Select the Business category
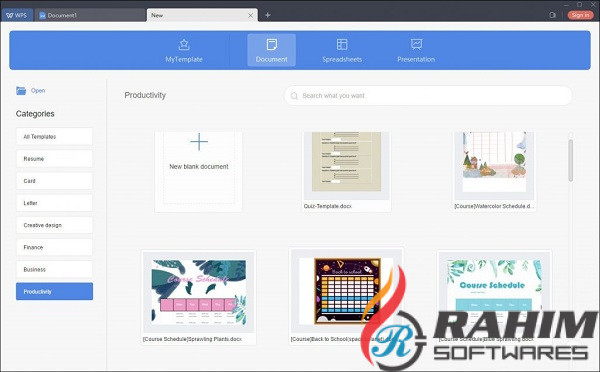Viewport: 600px width, 372px height. (x=54, y=269)
